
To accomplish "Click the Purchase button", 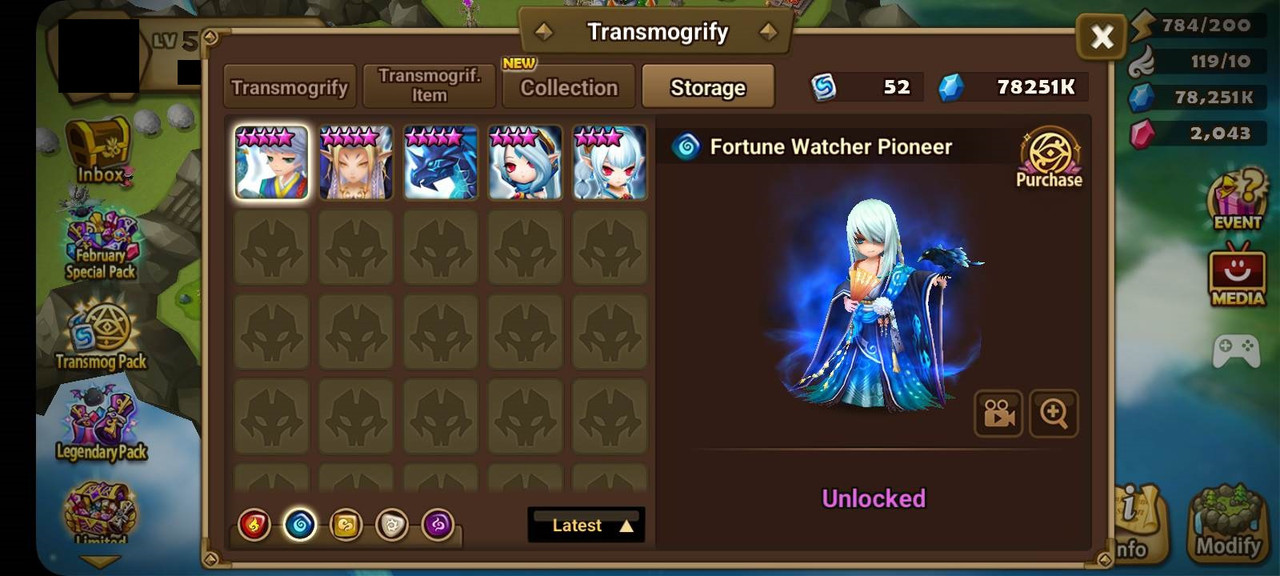I will point(1049,158).
